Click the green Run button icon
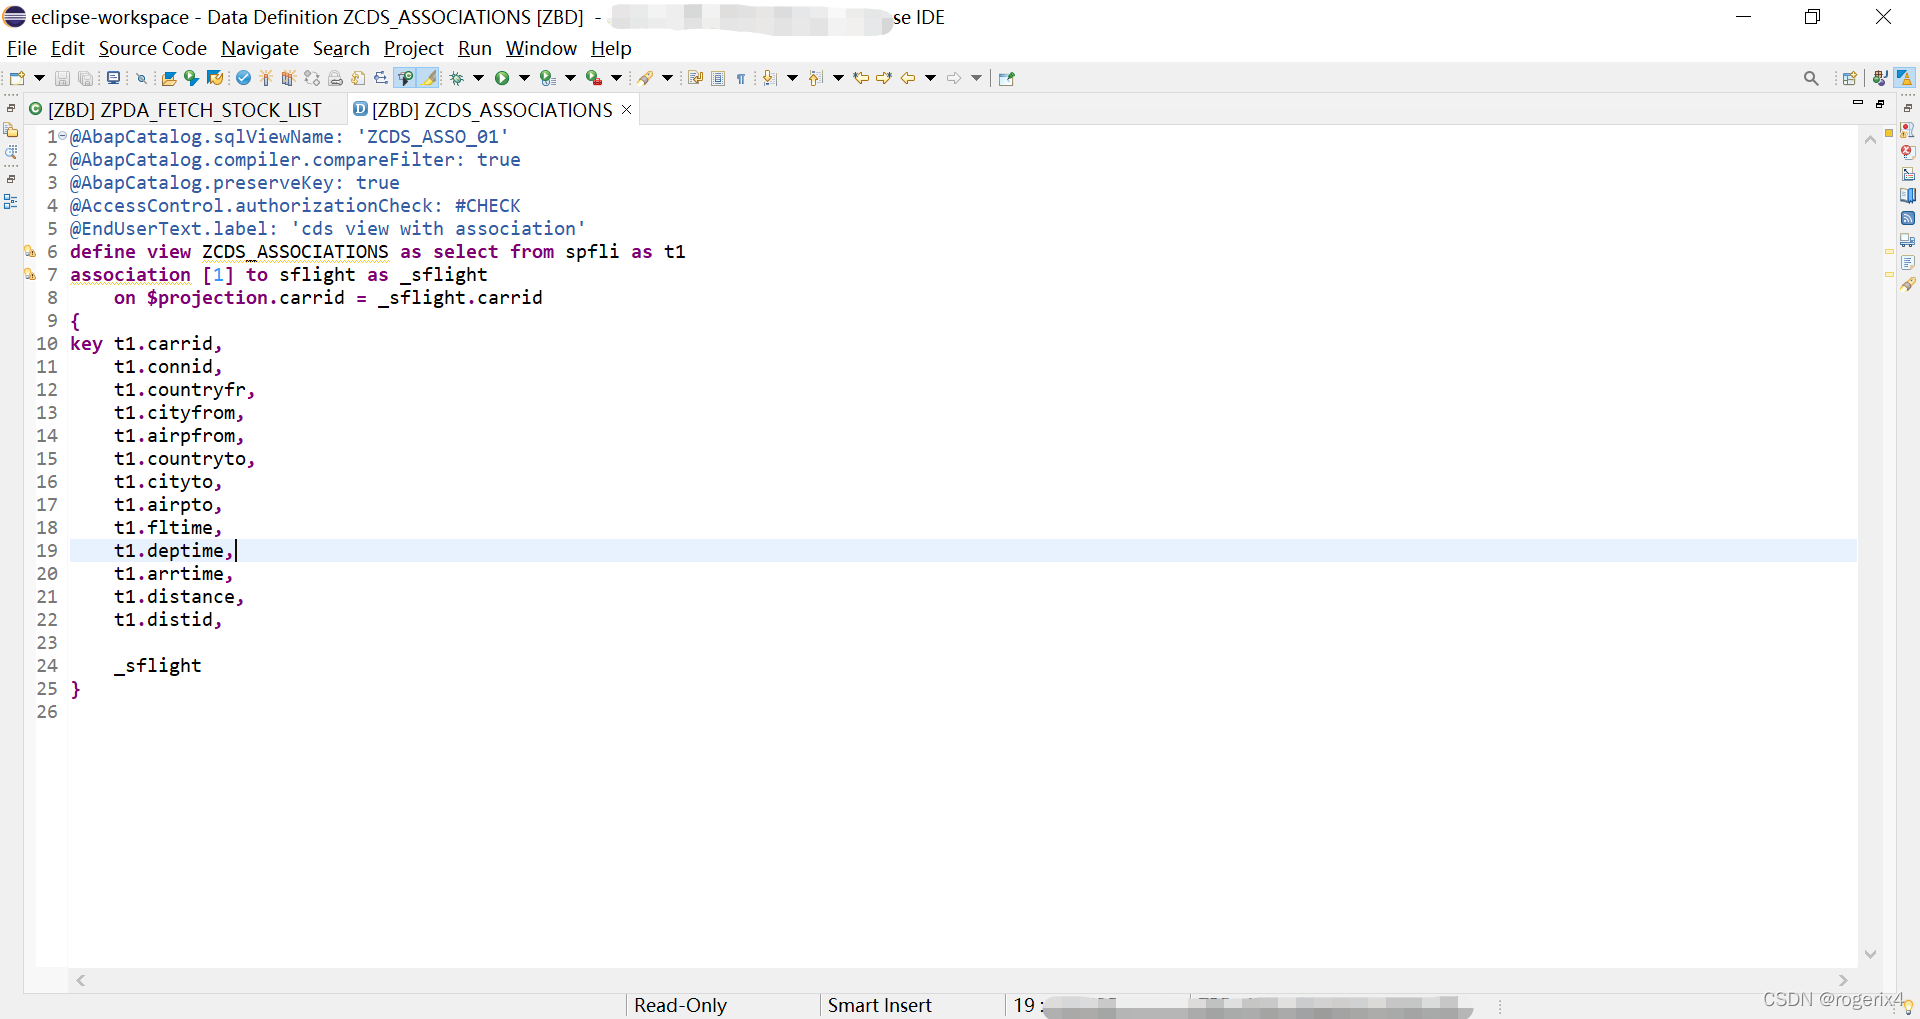This screenshot has height=1019, width=1920. click(502, 78)
